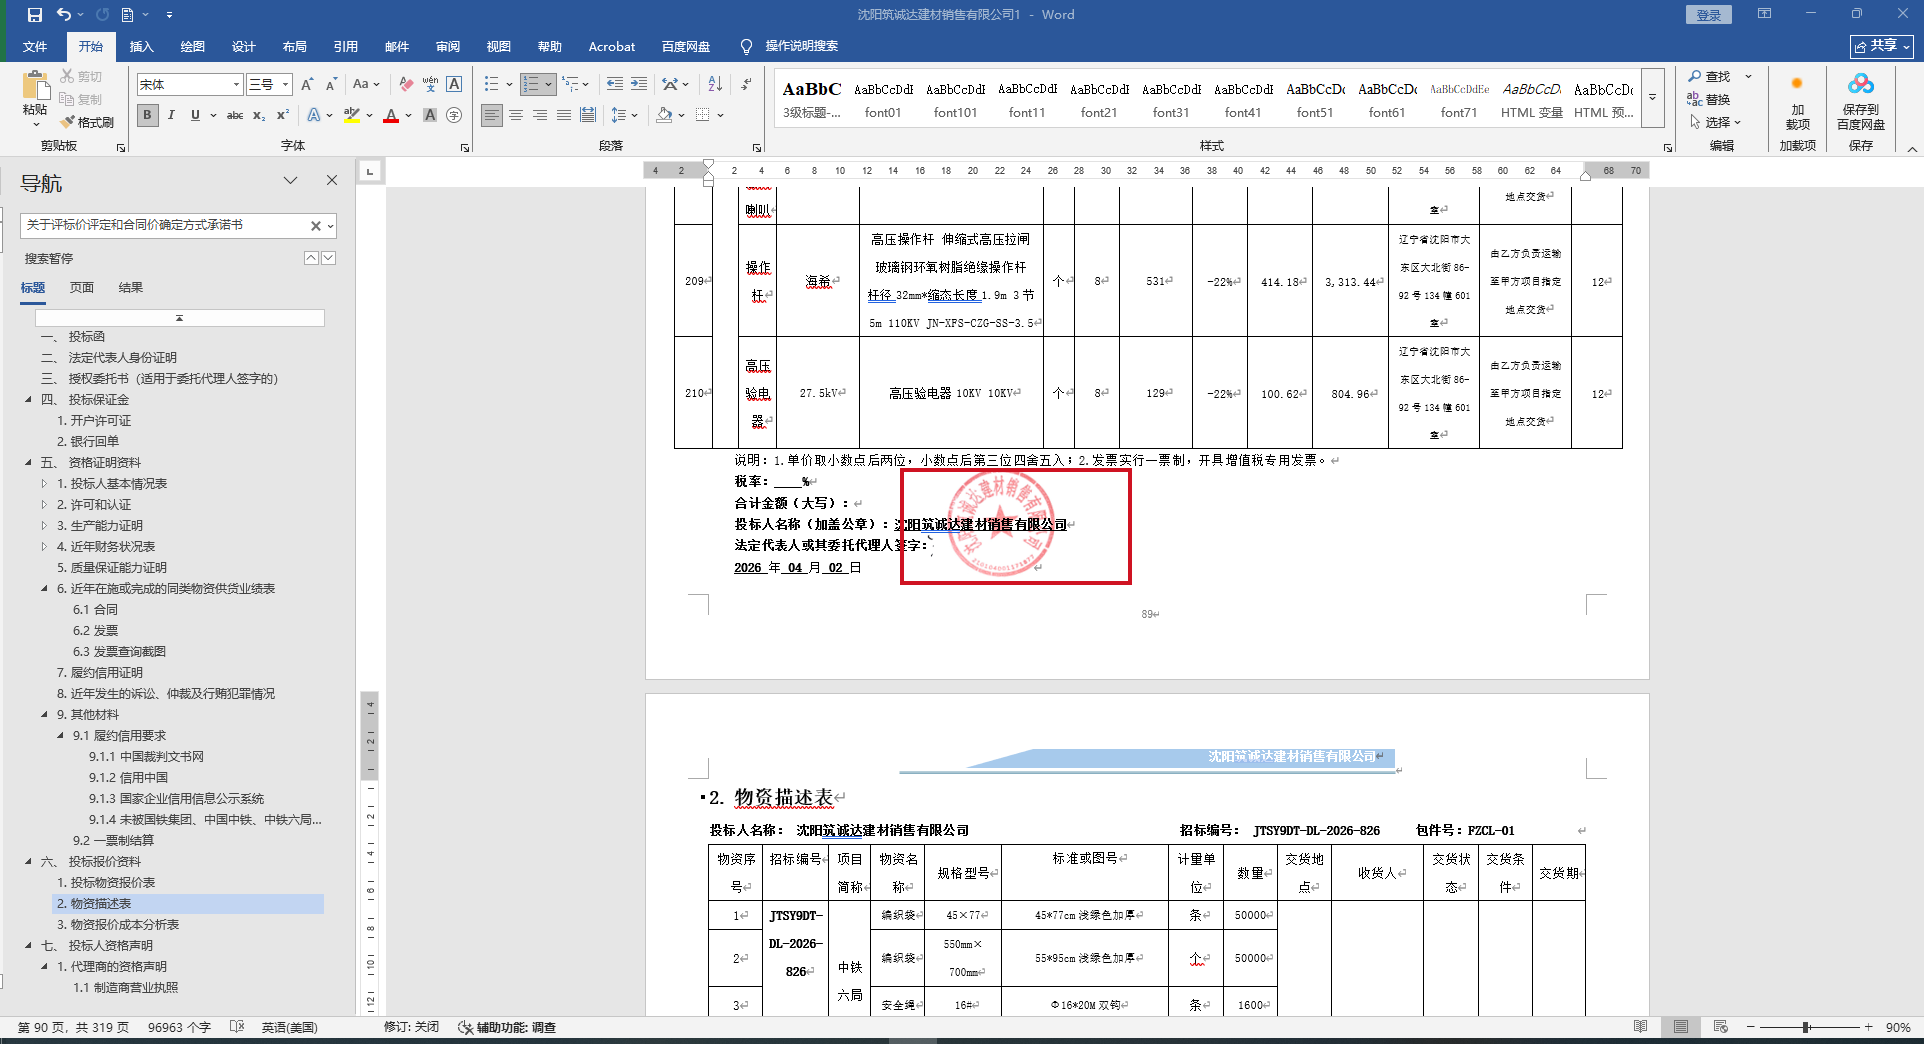Toggle underline formatting
This screenshot has width=1924, height=1044.
[195, 115]
